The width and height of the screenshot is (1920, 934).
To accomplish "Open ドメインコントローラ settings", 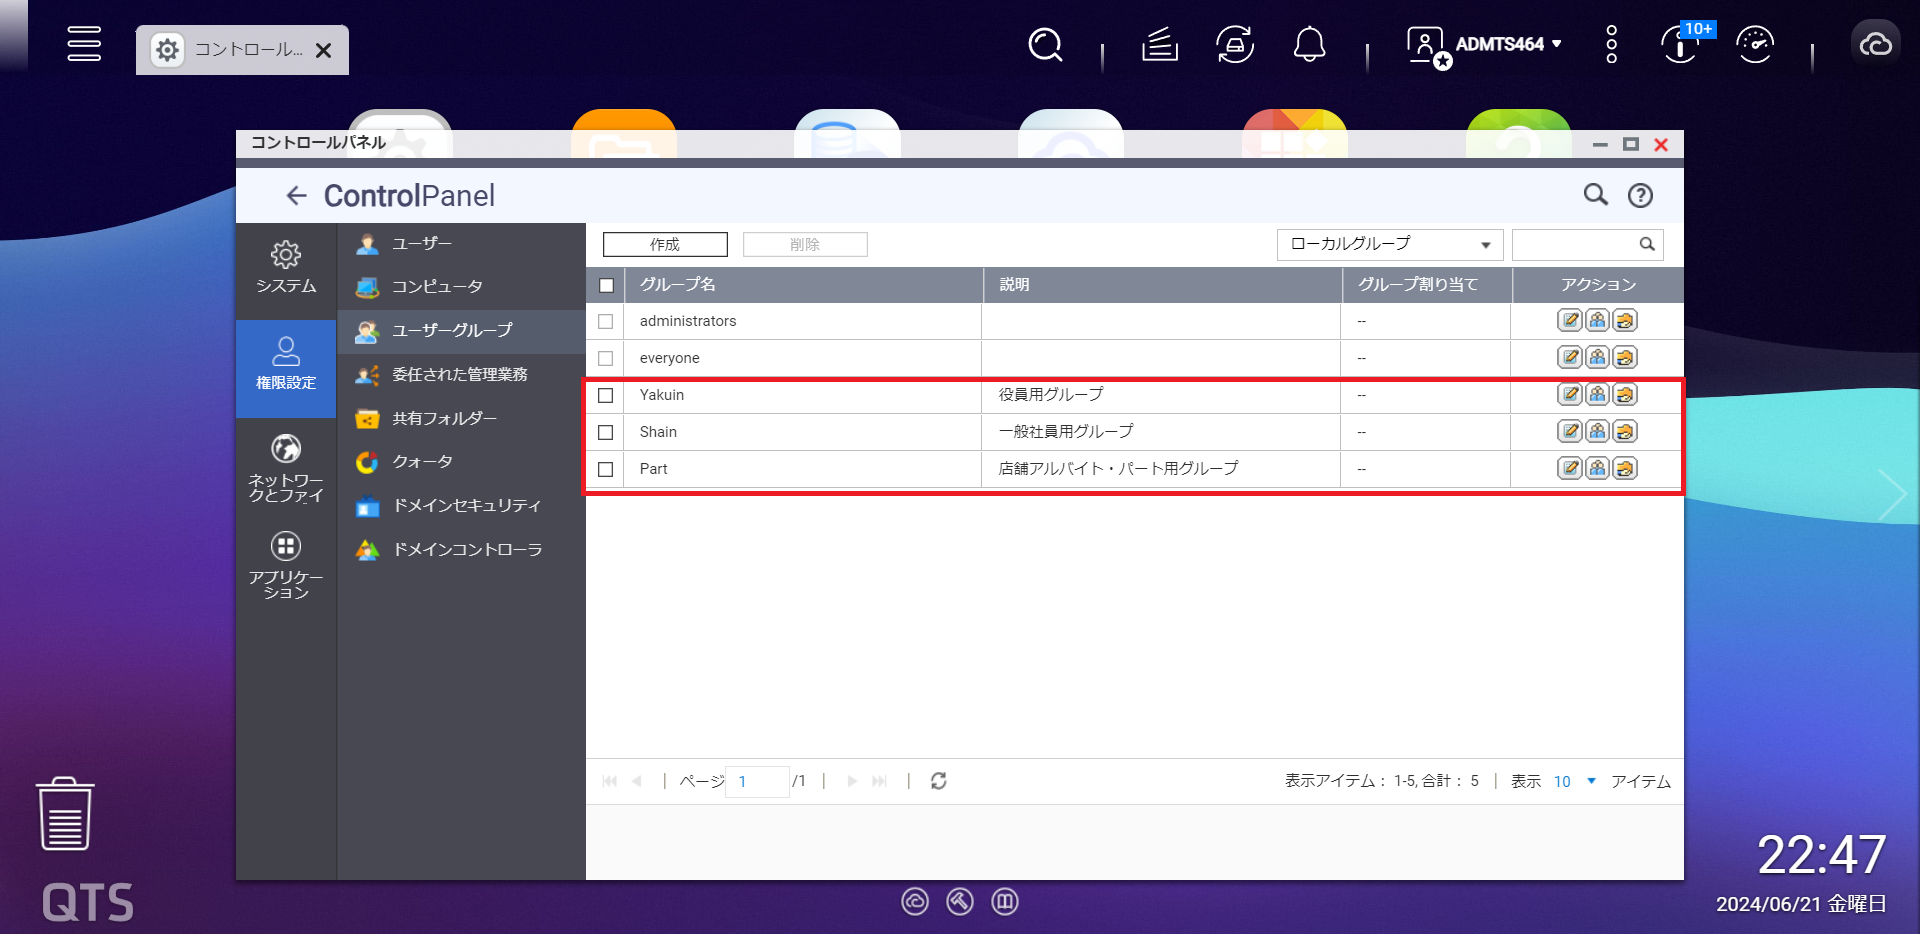I will click(461, 550).
